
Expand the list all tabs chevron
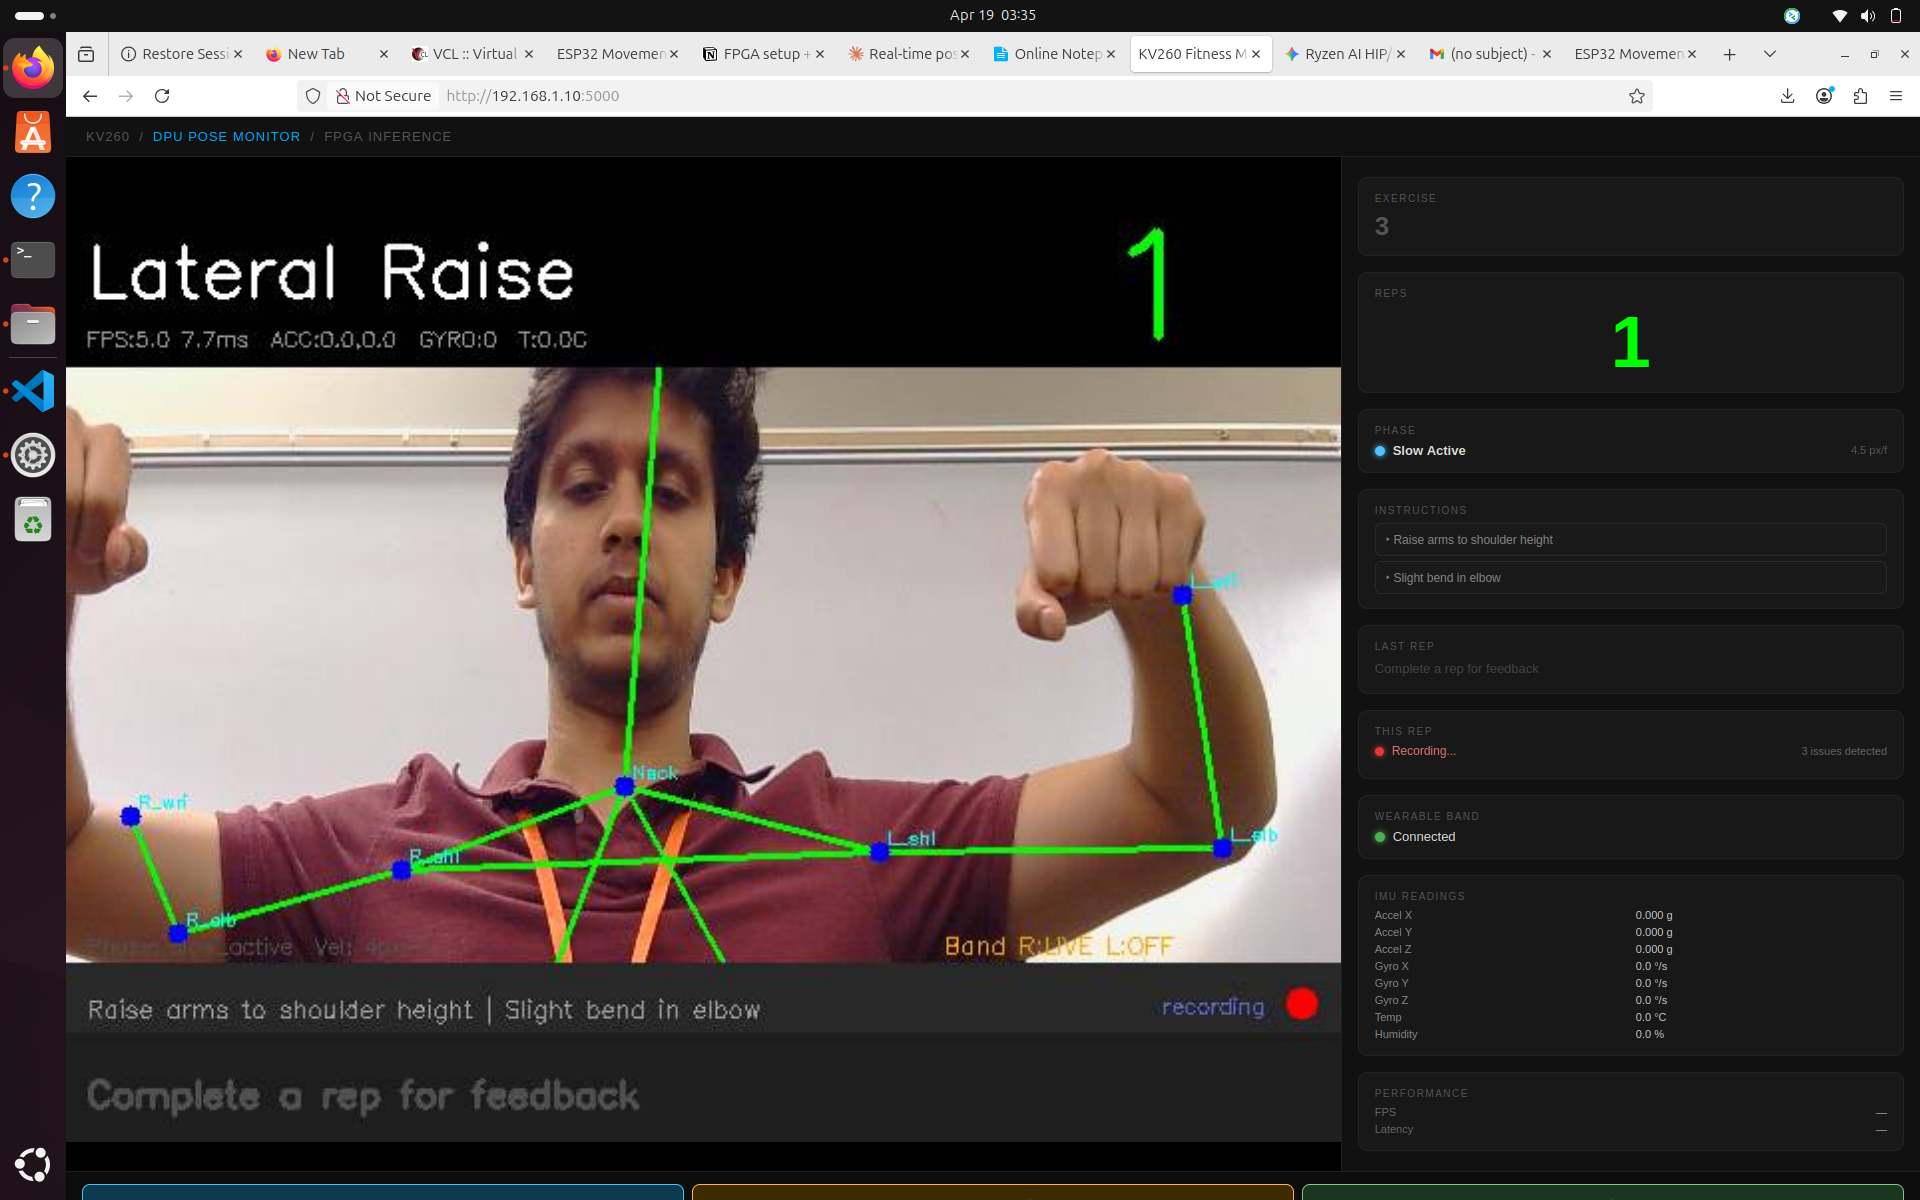(1769, 54)
